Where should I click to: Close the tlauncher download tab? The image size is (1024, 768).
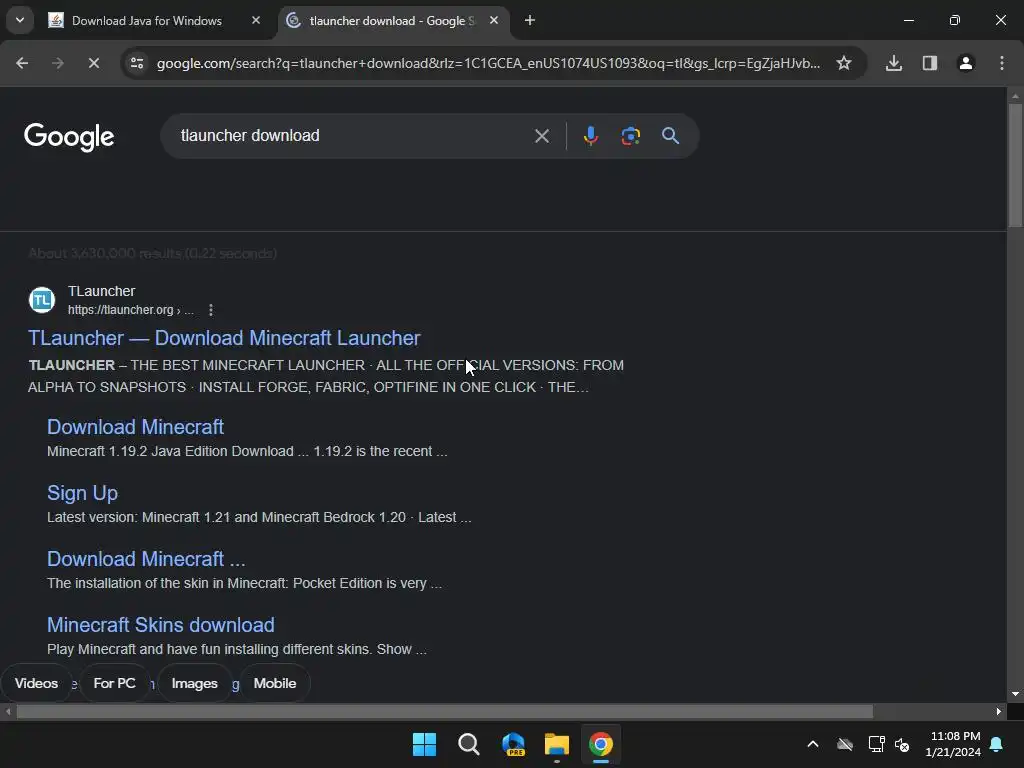pos(494,21)
